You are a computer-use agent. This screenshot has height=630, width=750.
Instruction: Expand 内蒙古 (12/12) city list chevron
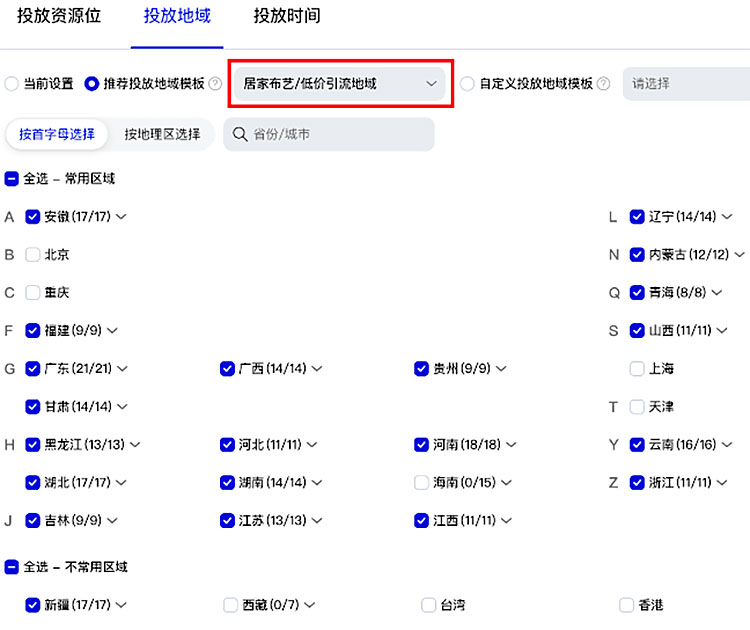tap(739, 254)
